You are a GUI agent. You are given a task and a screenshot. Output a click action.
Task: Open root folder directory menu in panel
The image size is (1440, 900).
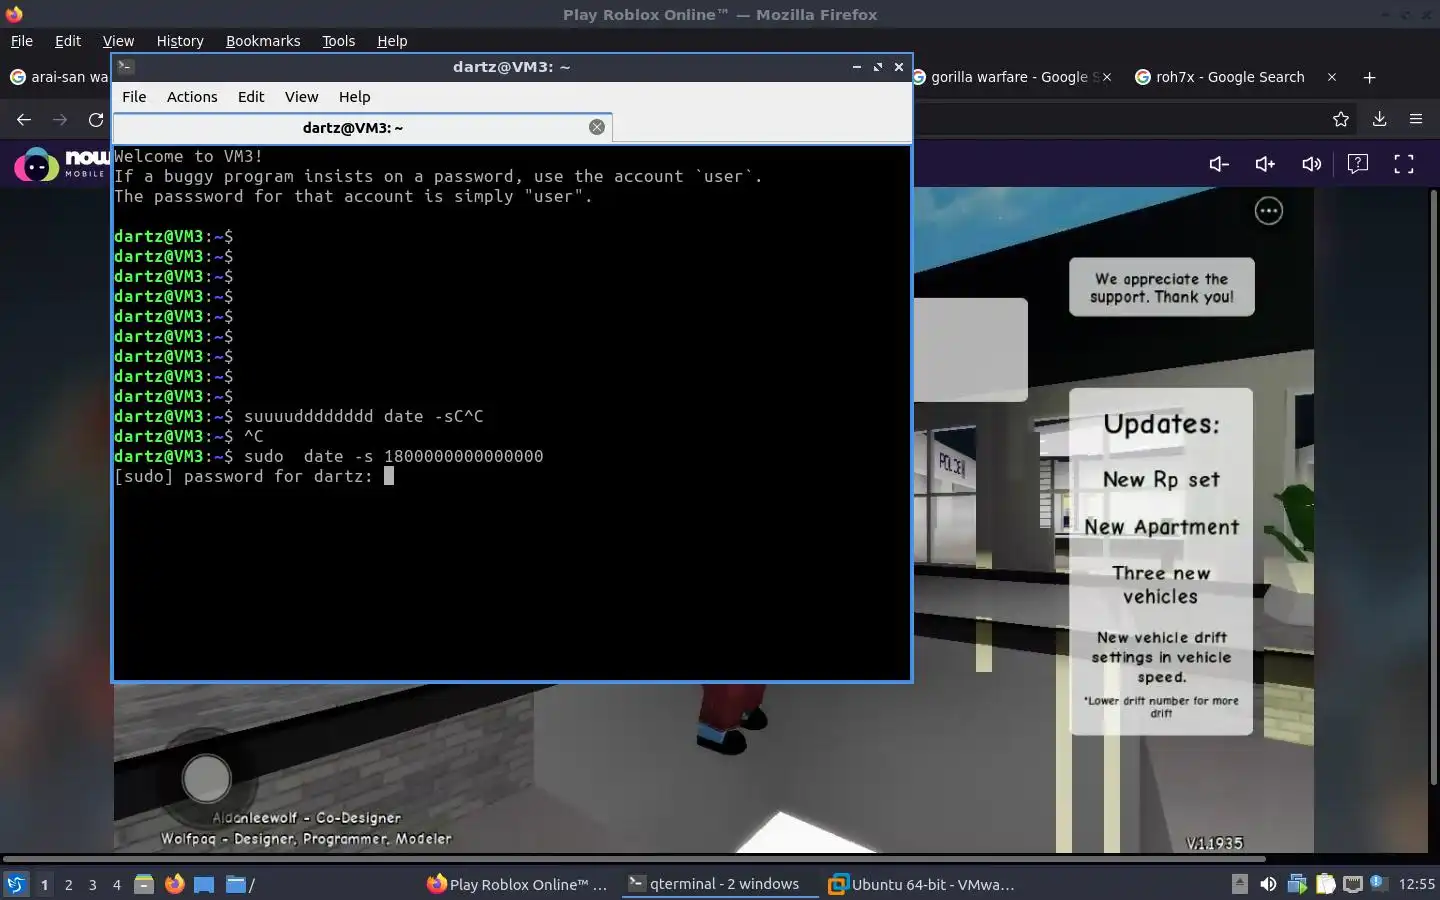(x=239, y=884)
